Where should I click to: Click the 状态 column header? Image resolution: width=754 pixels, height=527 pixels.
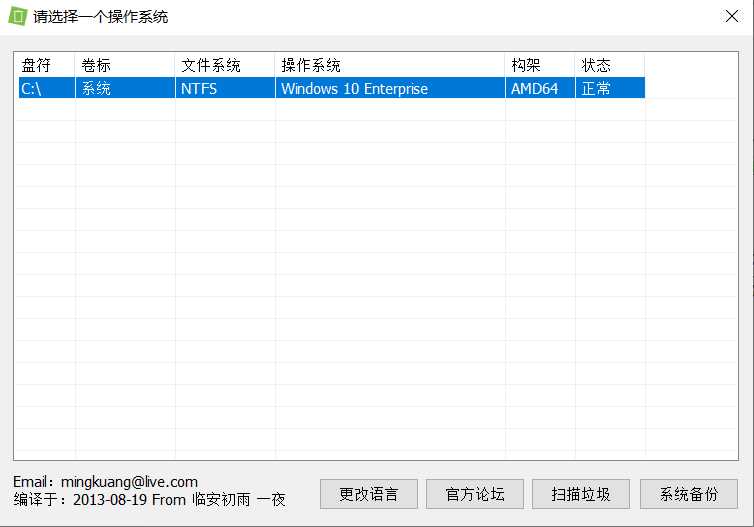point(610,65)
